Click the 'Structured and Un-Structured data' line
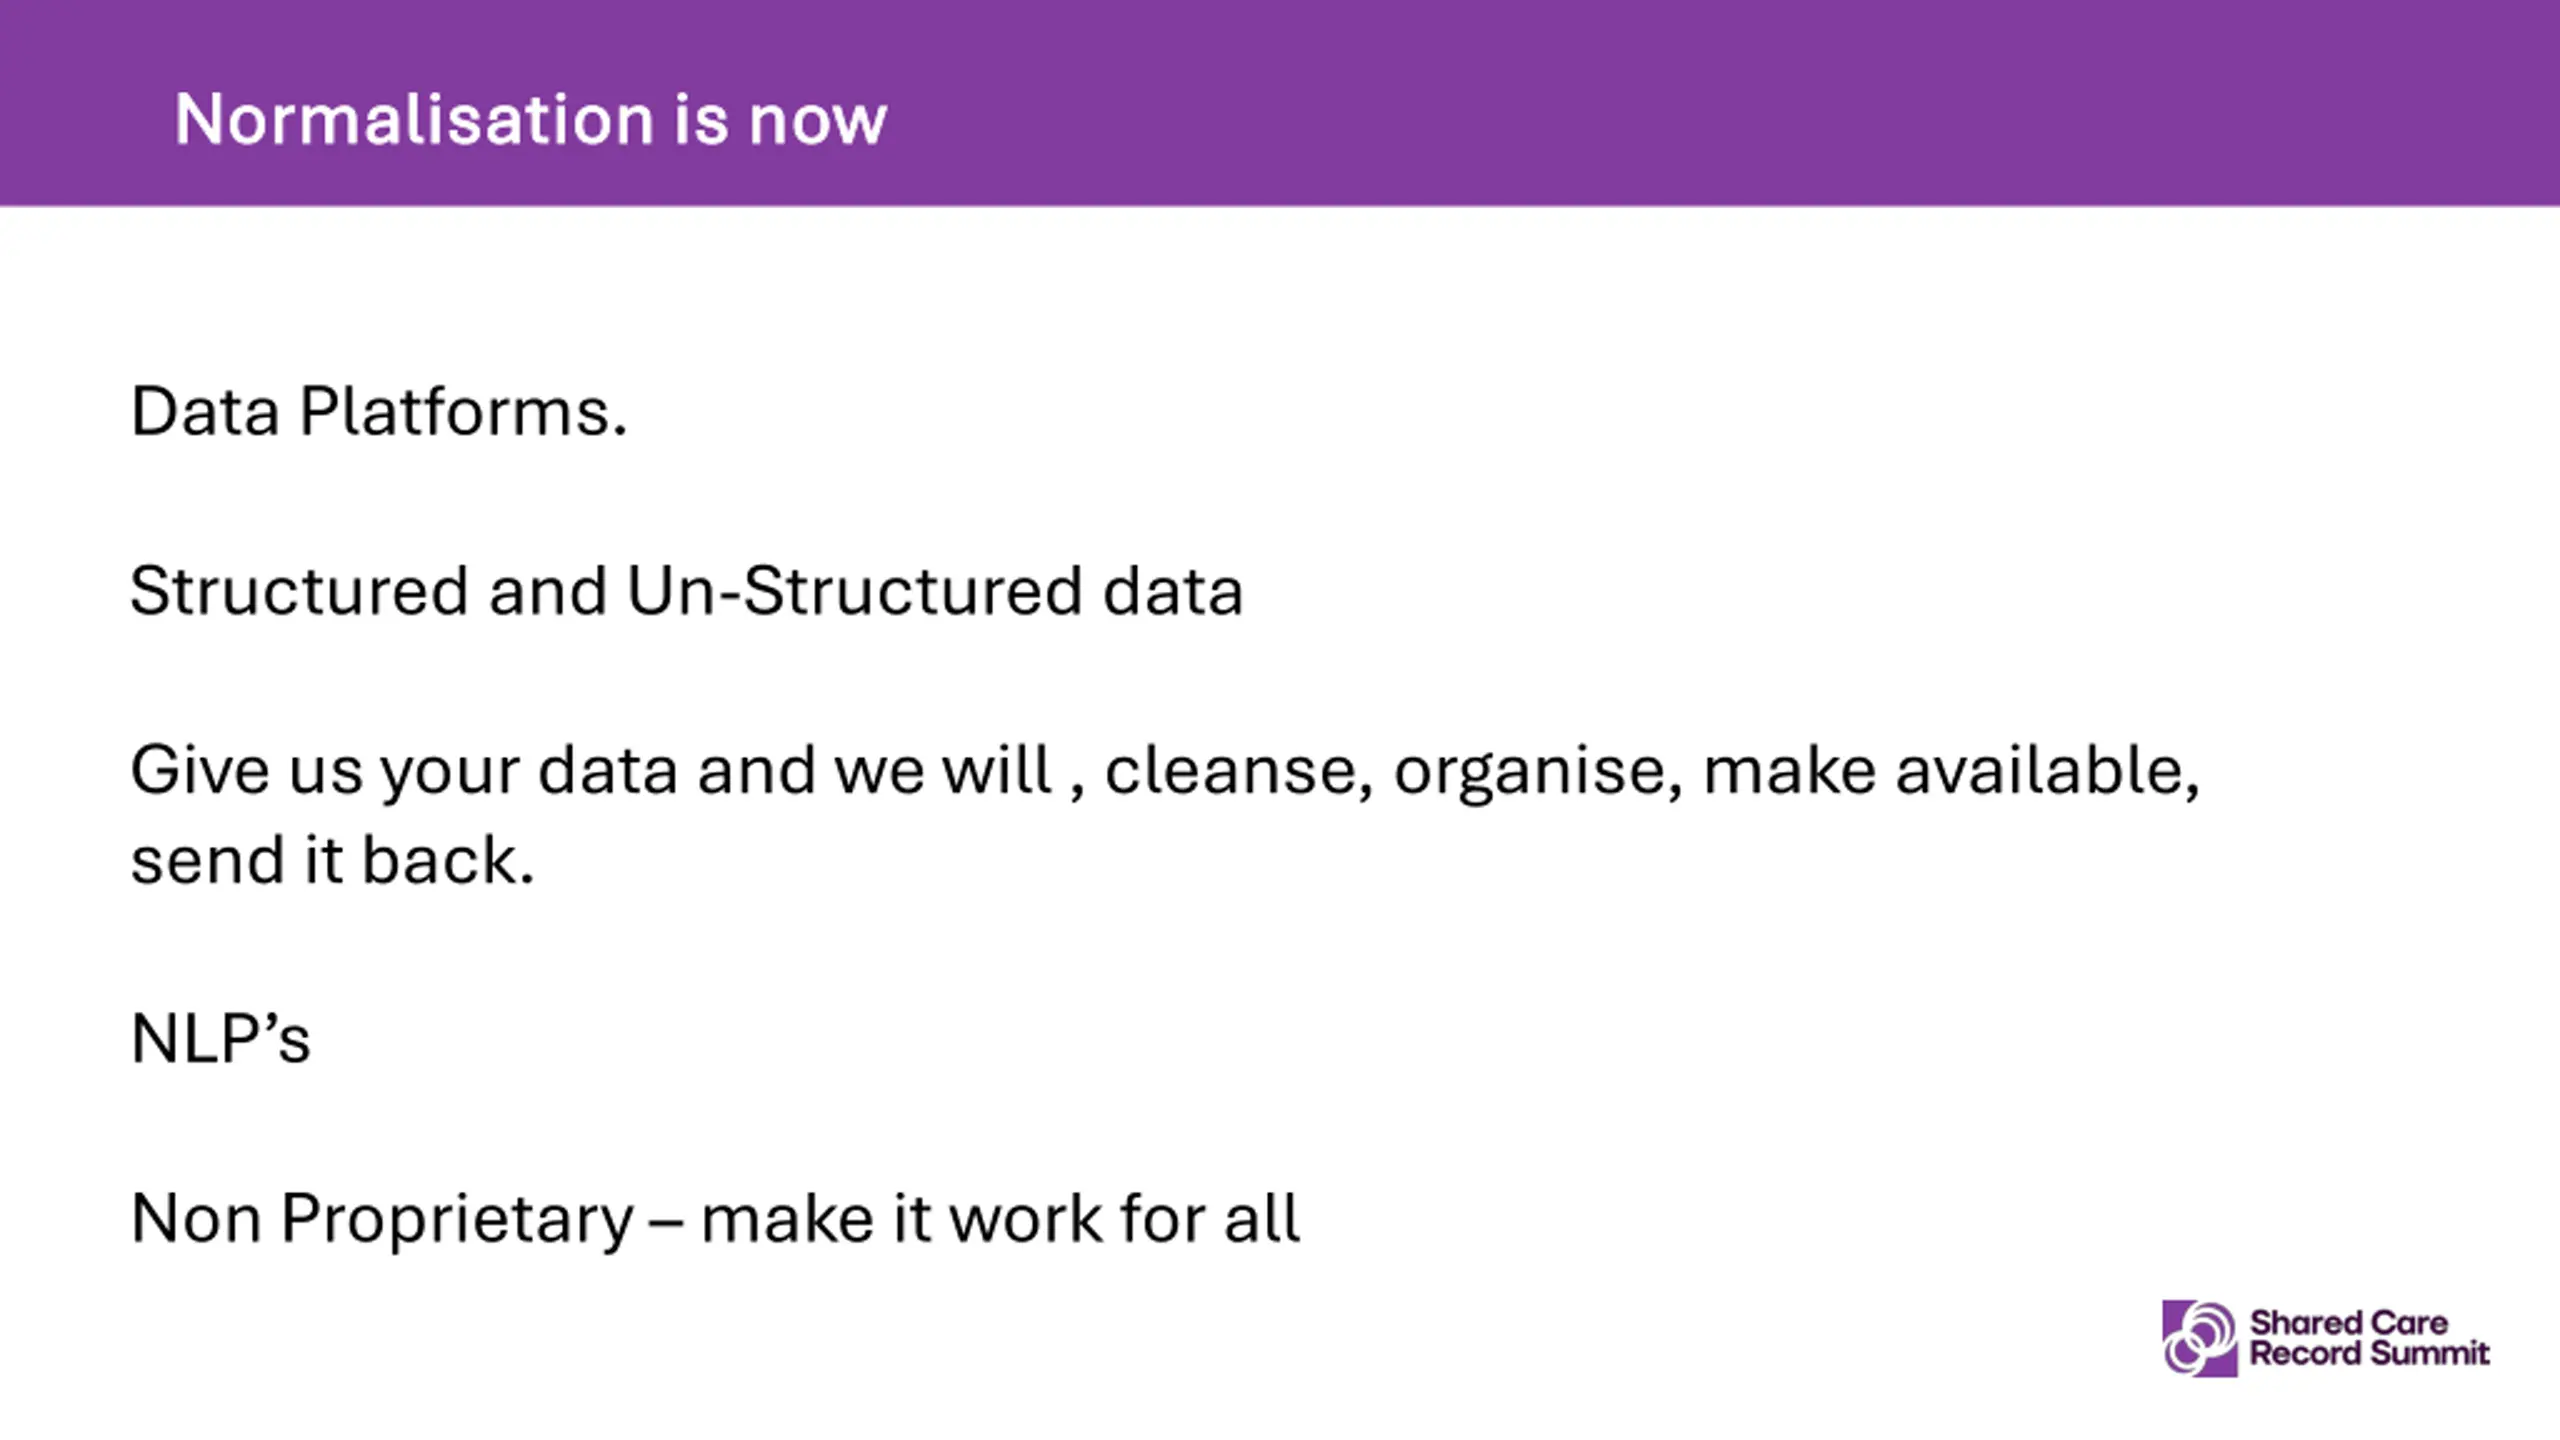 coord(687,590)
